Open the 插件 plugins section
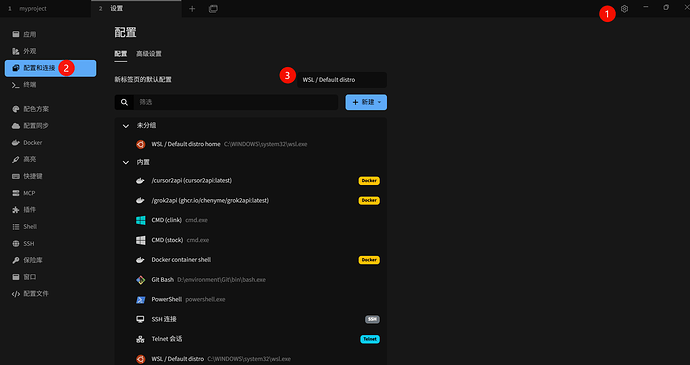The width and height of the screenshot is (690, 365). coord(51,210)
